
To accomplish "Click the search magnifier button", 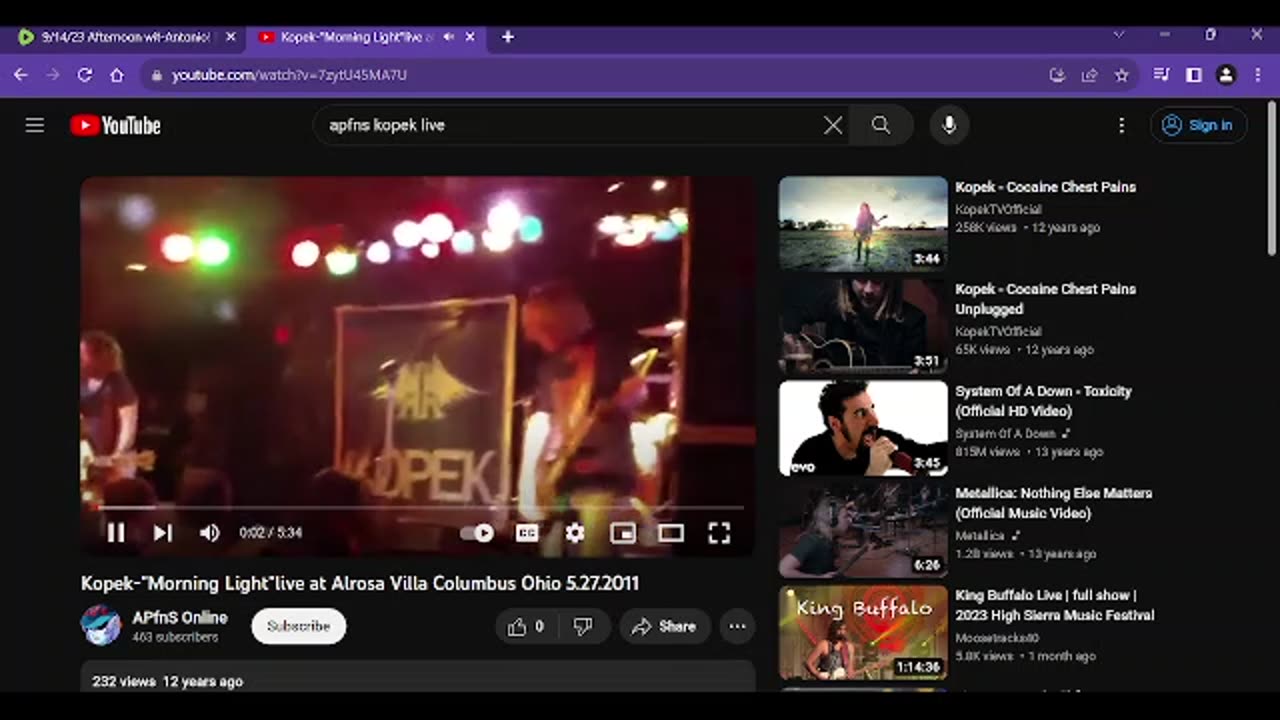I will pyautogui.click(x=880, y=125).
